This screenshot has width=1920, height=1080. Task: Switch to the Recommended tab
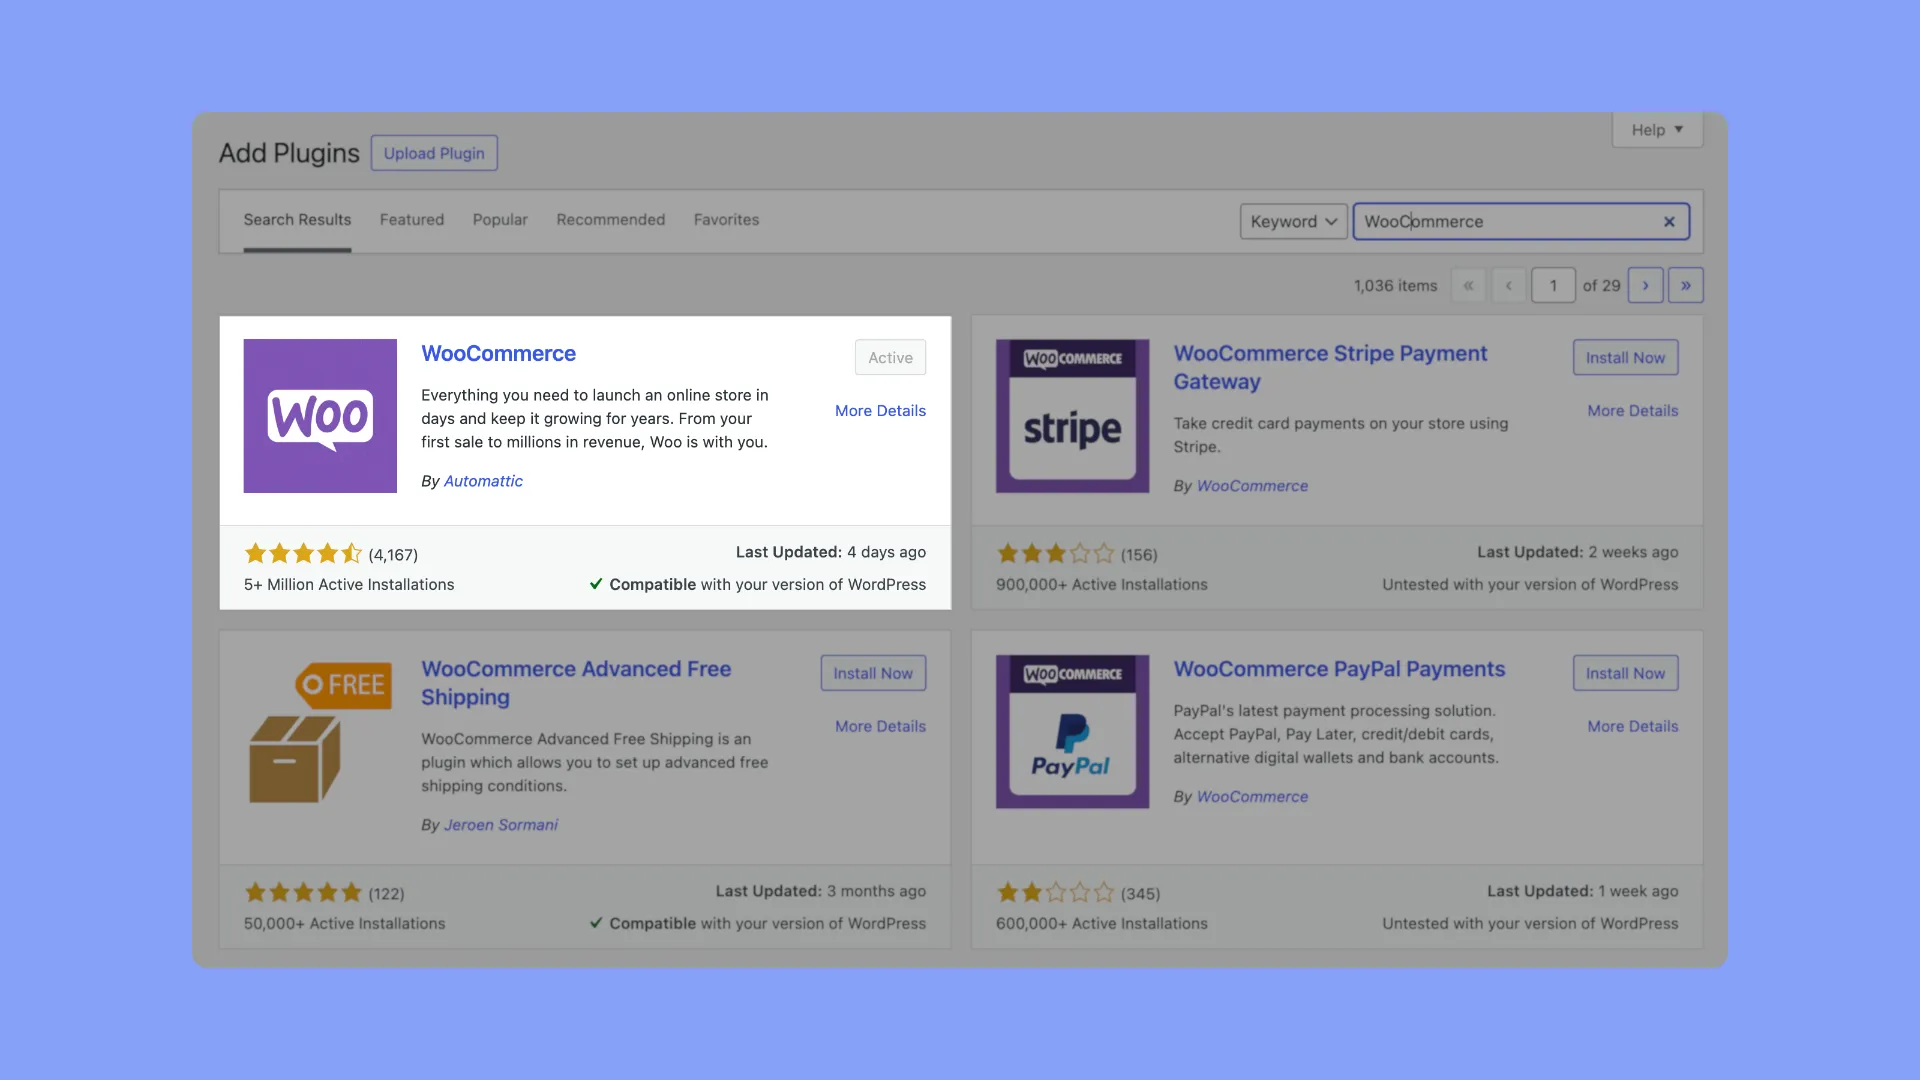(611, 220)
